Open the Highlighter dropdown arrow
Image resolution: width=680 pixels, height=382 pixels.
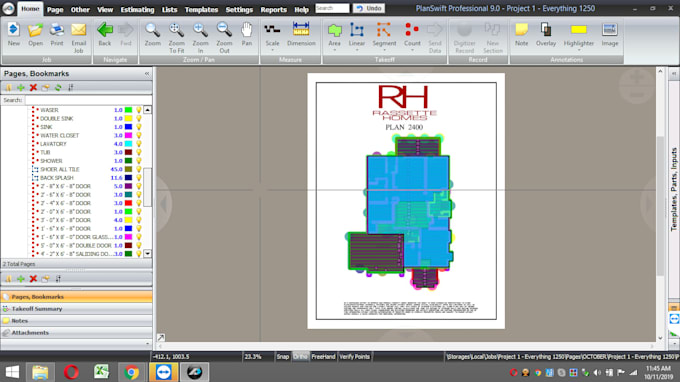pyautogui.click(x=579, y=50)
